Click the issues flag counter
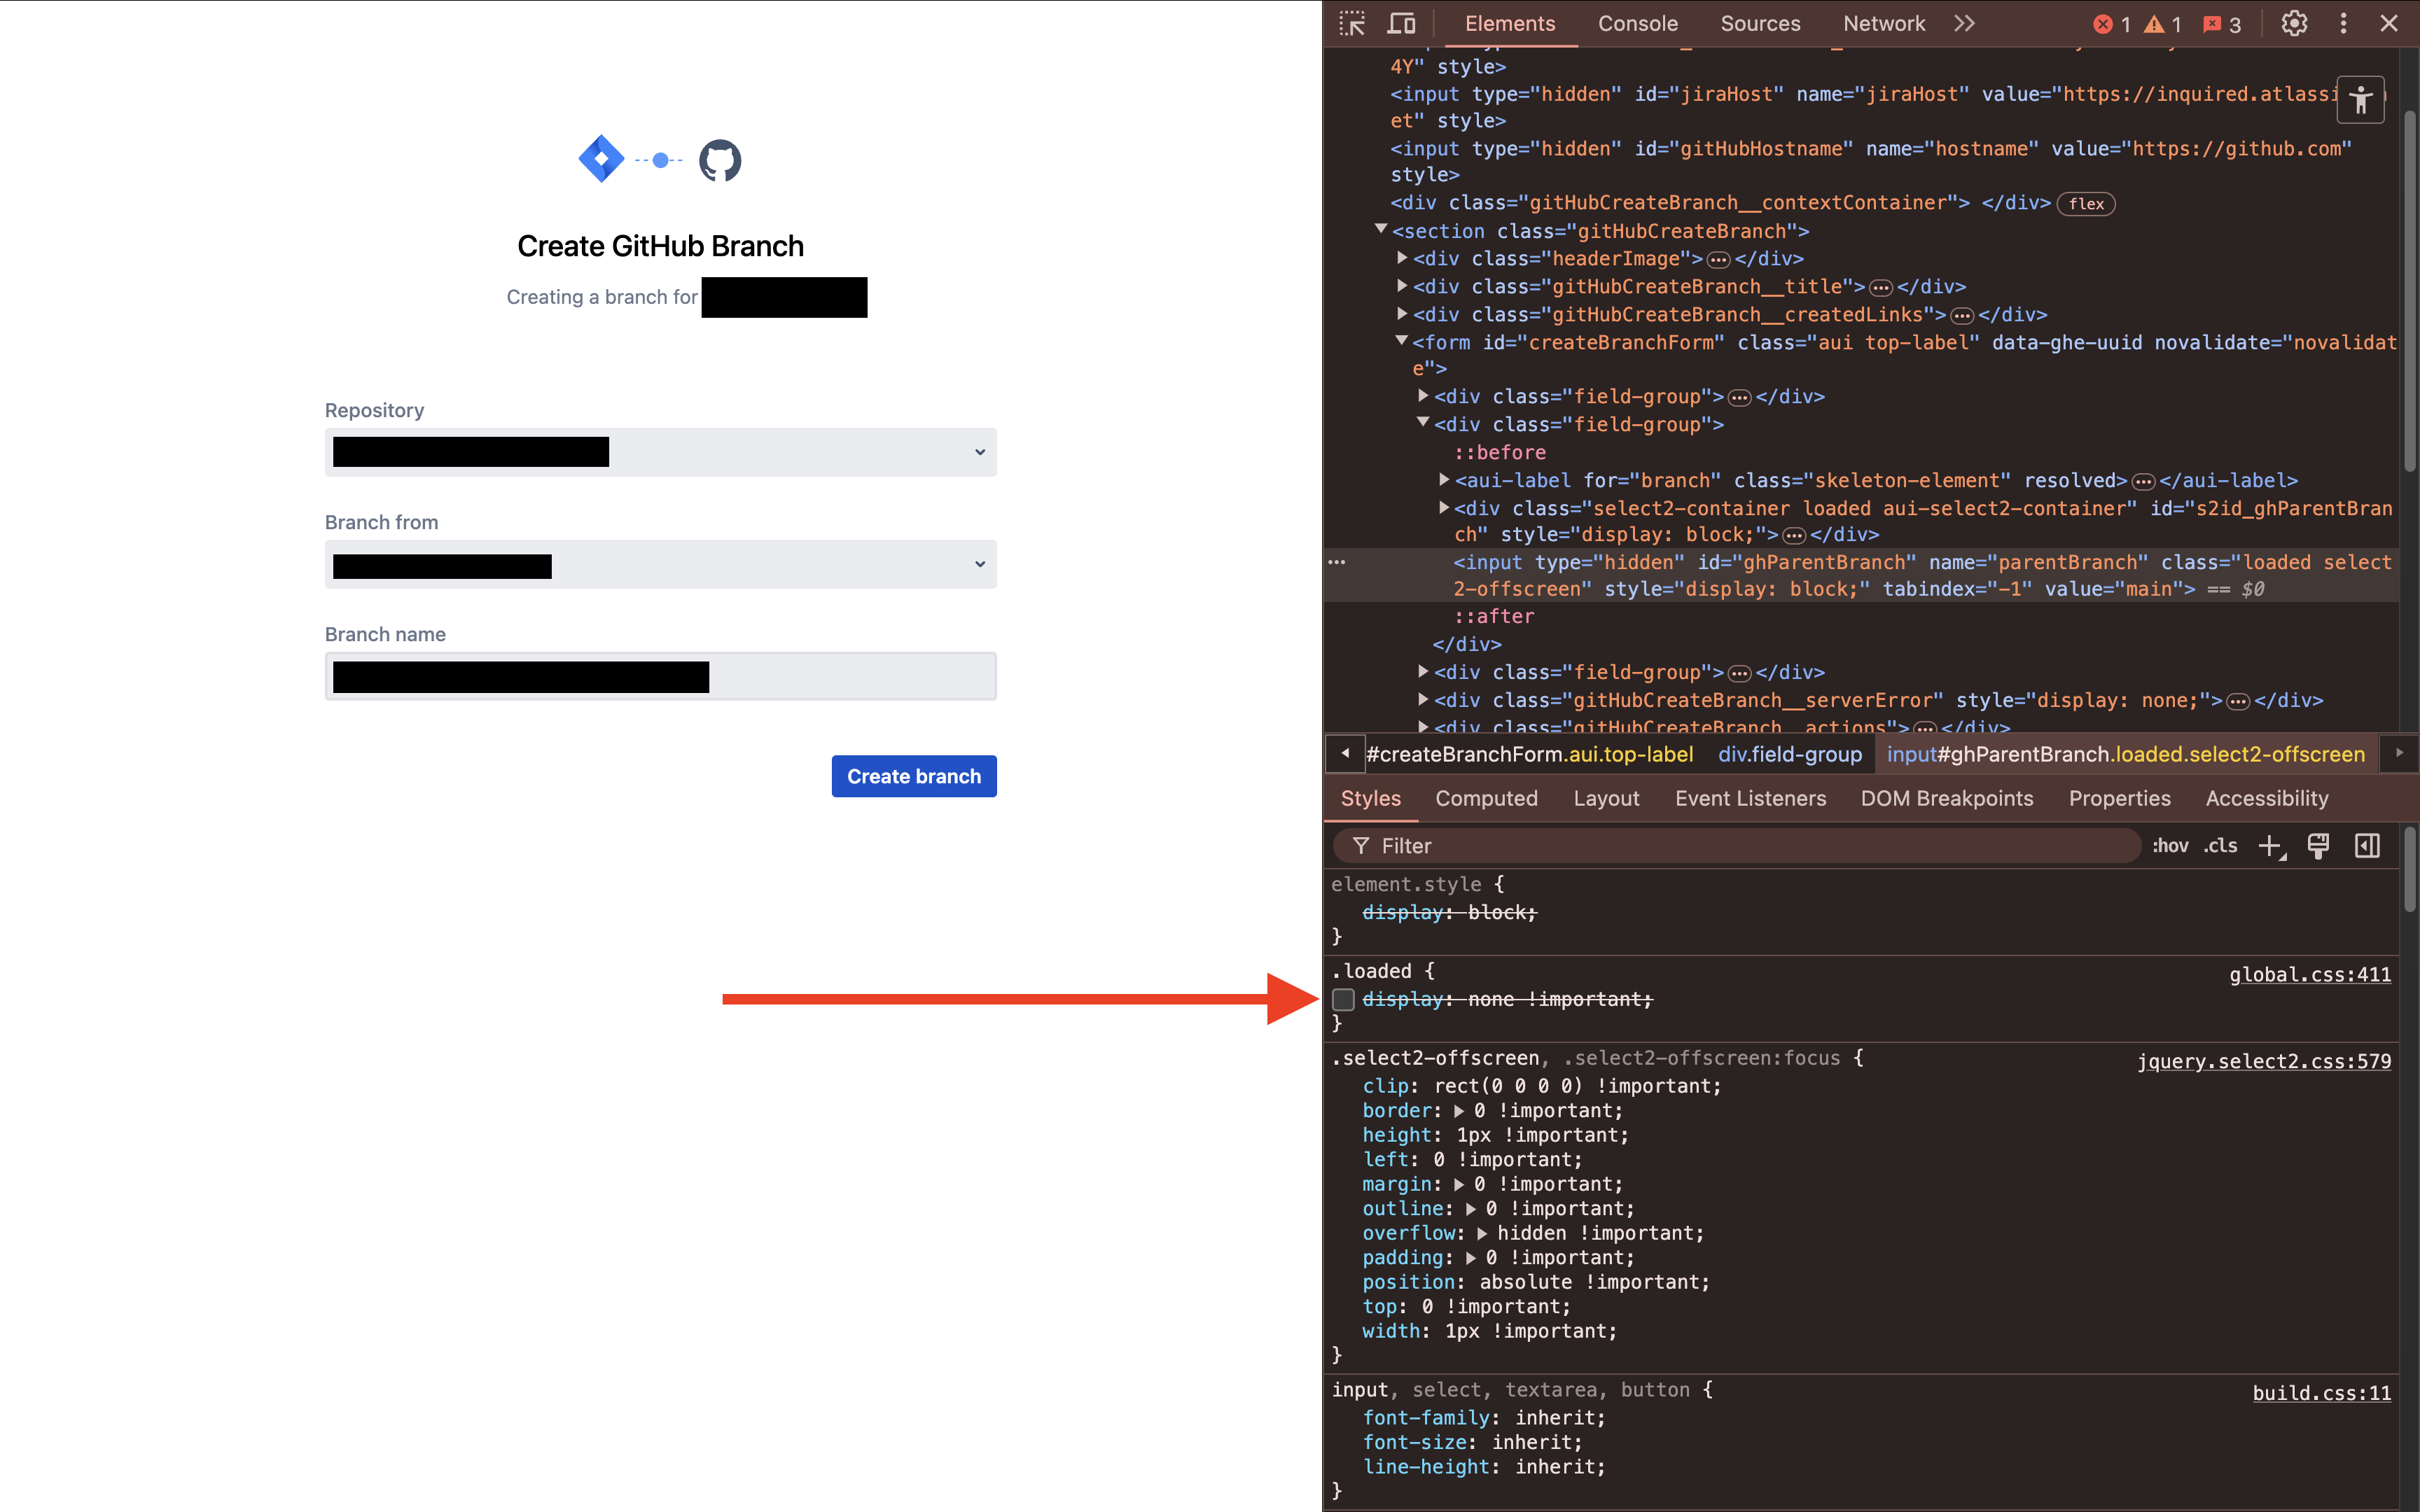The height and width of the screenshot is (1512, 2420). point(2222,24)
